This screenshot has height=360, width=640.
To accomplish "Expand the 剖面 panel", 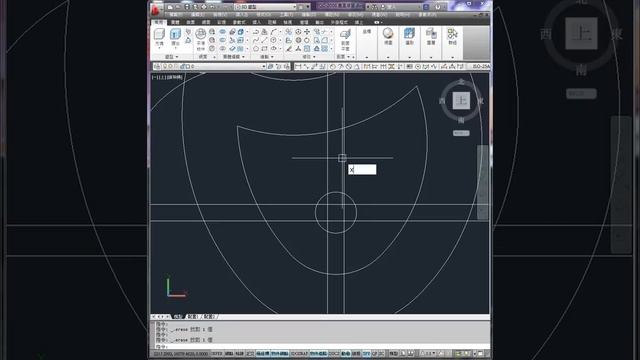I will (344, 57).
